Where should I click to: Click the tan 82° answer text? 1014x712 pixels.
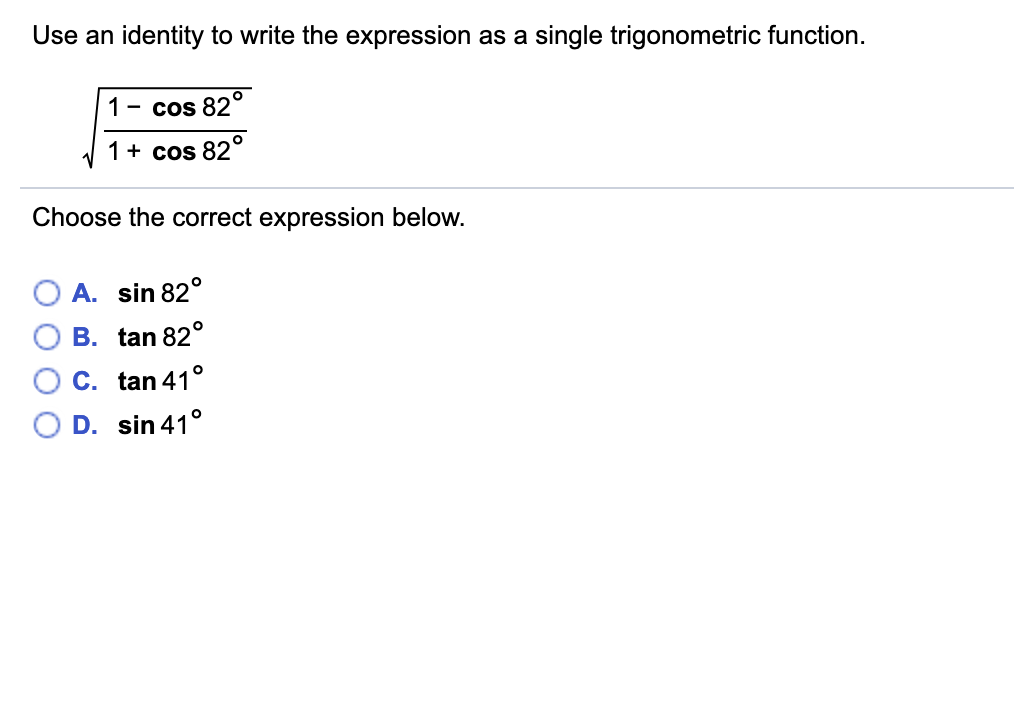(158, 337)
